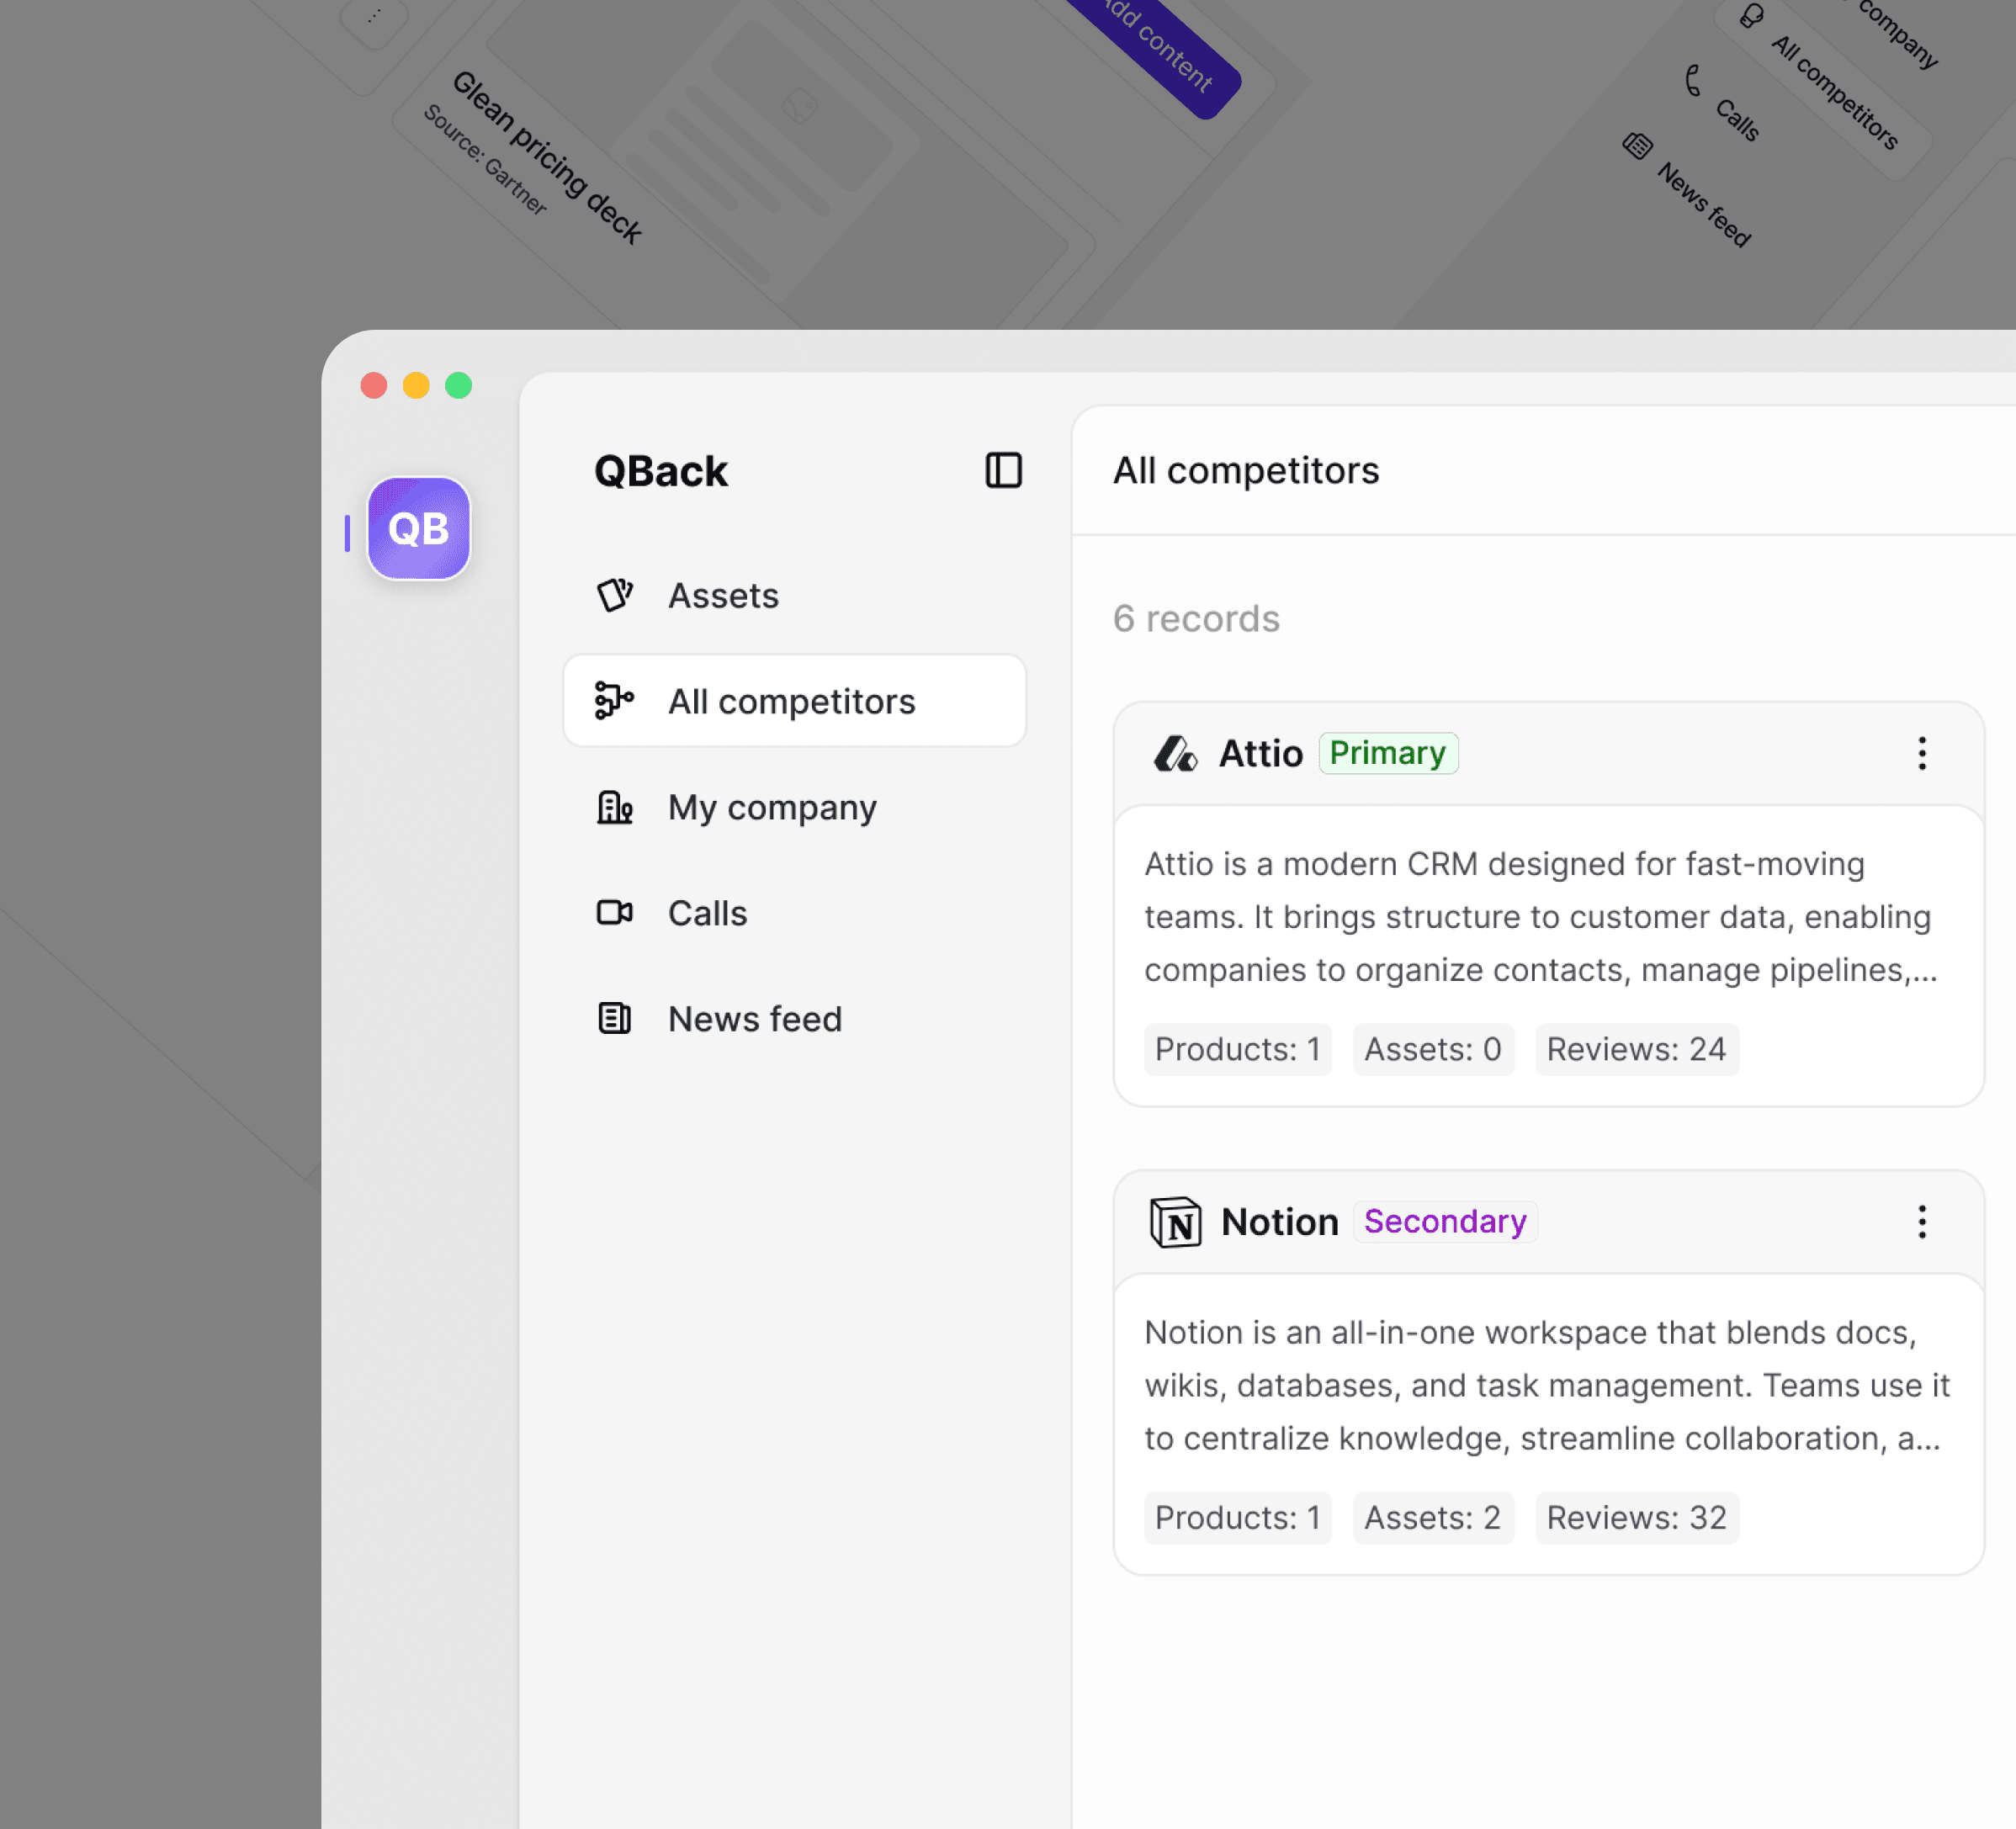
Task: Click the QBack workspace title
Action: 661,471
